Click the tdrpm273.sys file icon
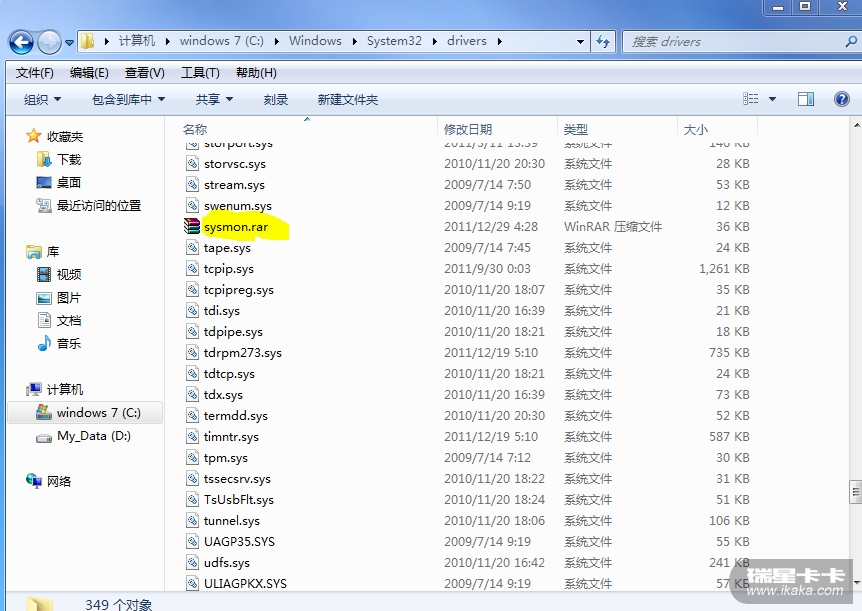Viewport: 862px width, 611px height. coord(192,353)
